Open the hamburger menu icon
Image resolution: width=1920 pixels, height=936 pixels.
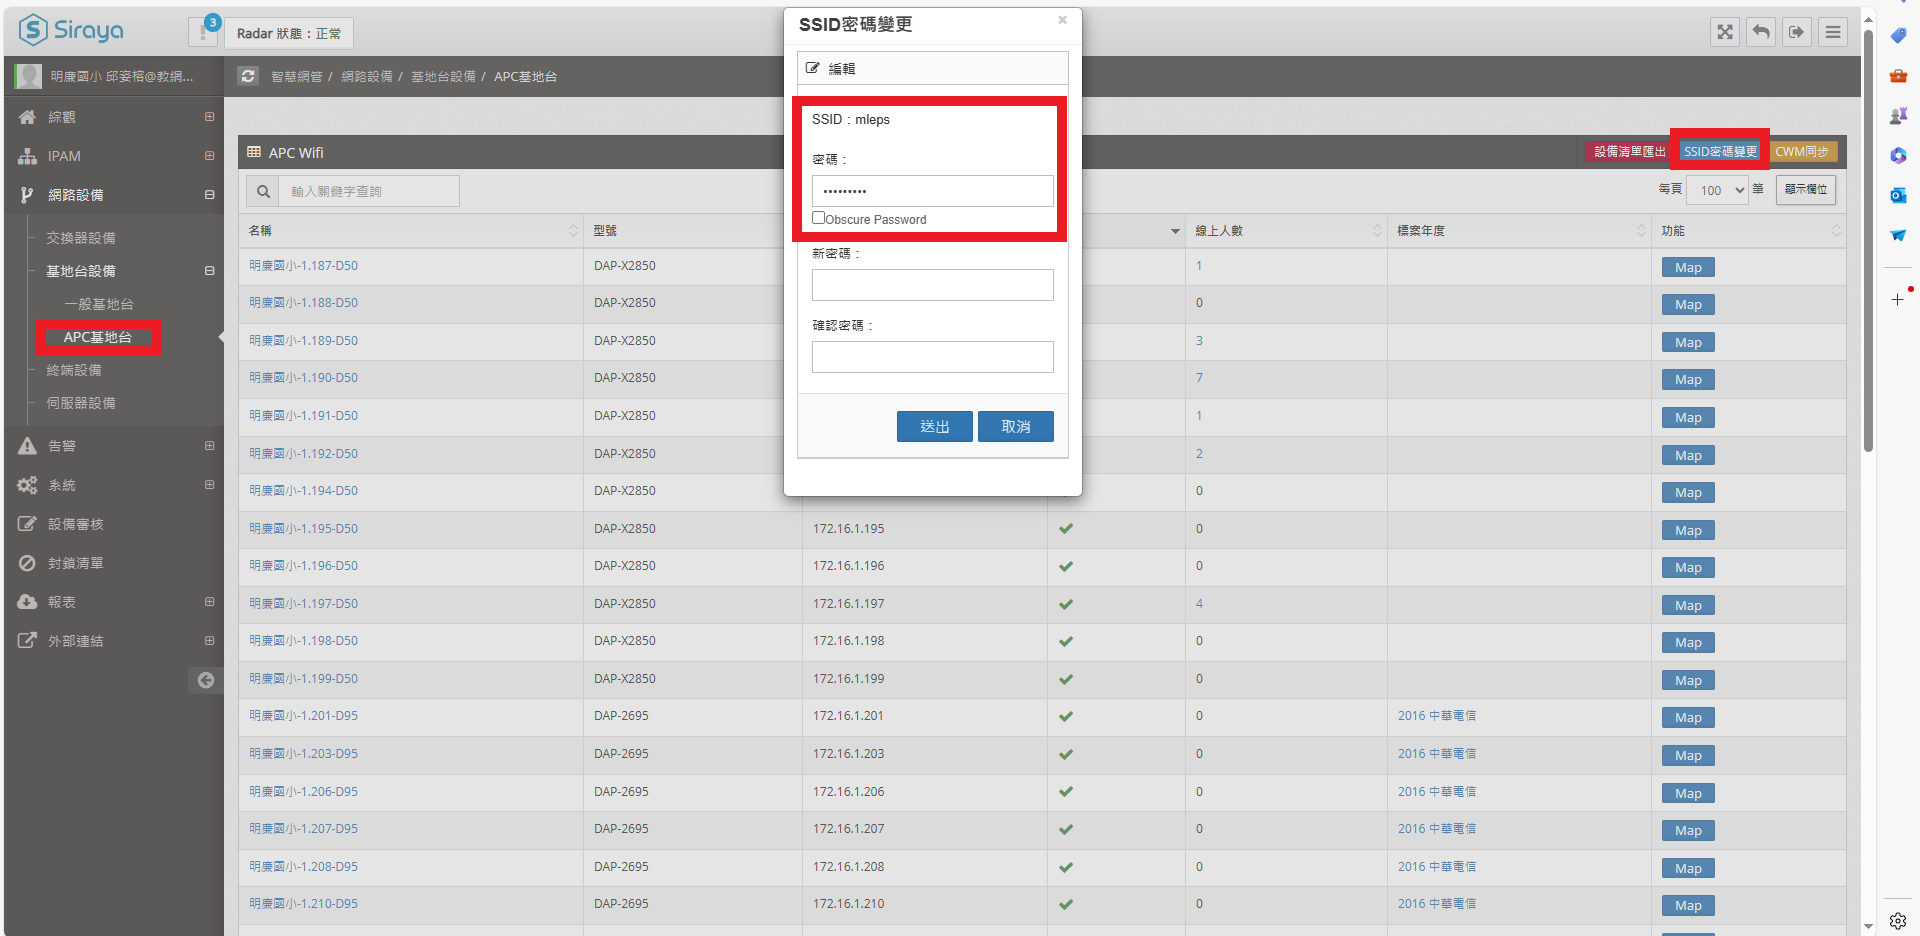1833,32
